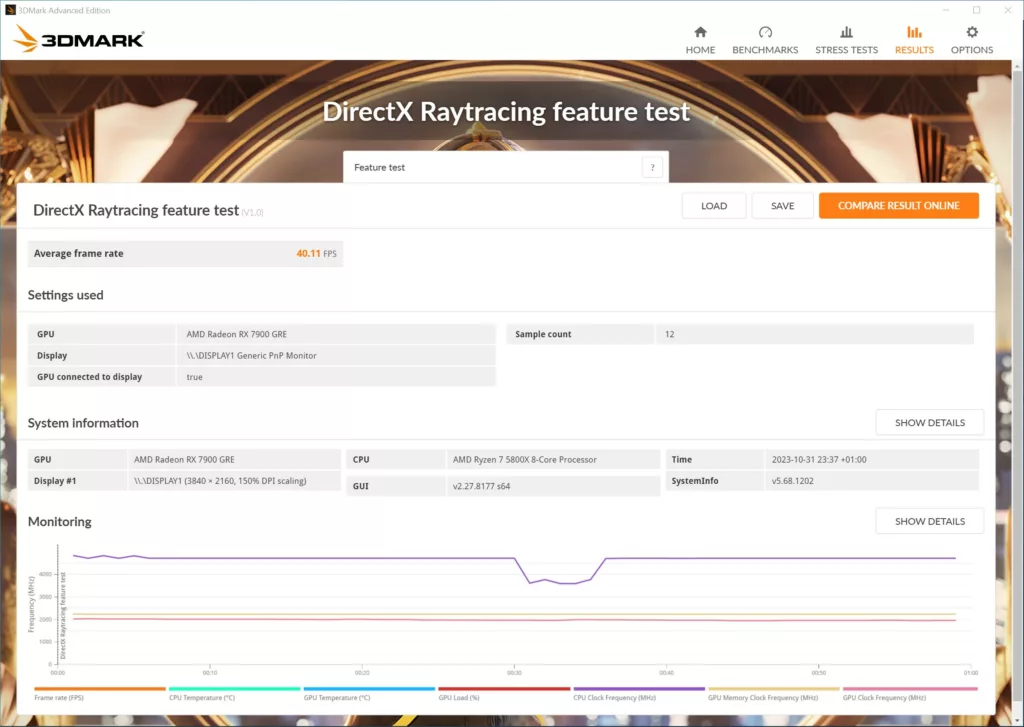Select the Results tab
This screenshot has width=1024, height=727.
[914, 40]
